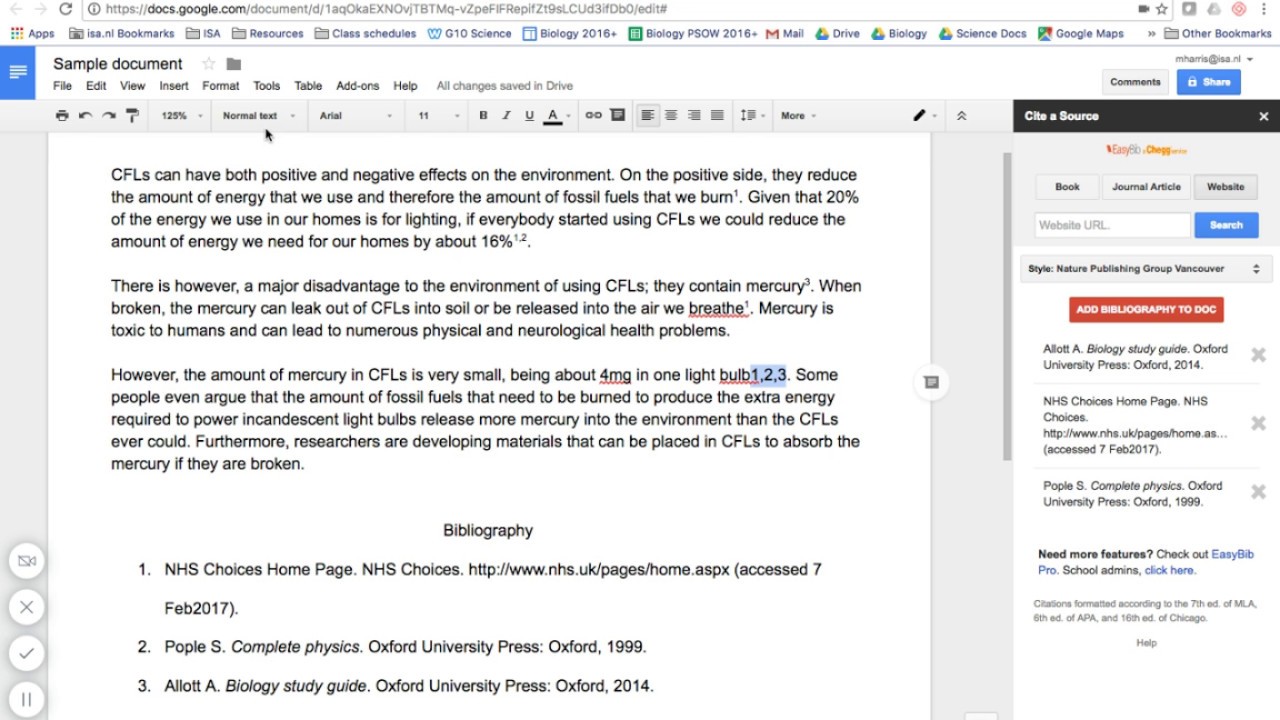The height and width of the screenshot is (720, 1280).
Task: Select the Journal Article source tab
Action: pyautogui.click(x=1146, y=187)
